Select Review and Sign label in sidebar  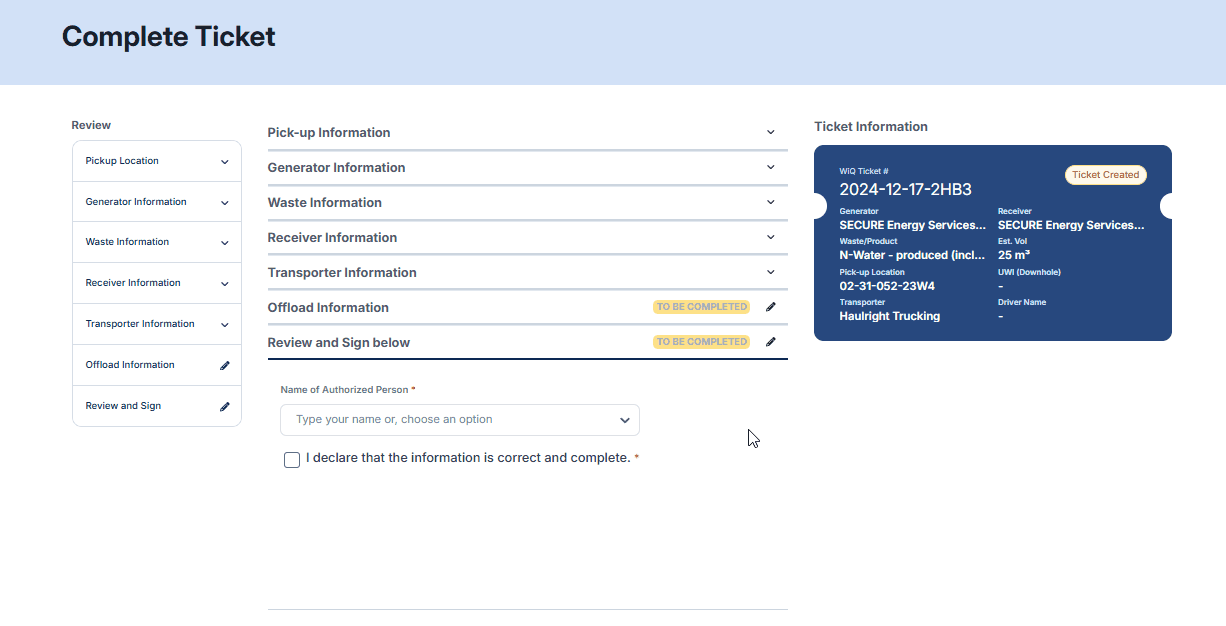(x=123, y=406)
